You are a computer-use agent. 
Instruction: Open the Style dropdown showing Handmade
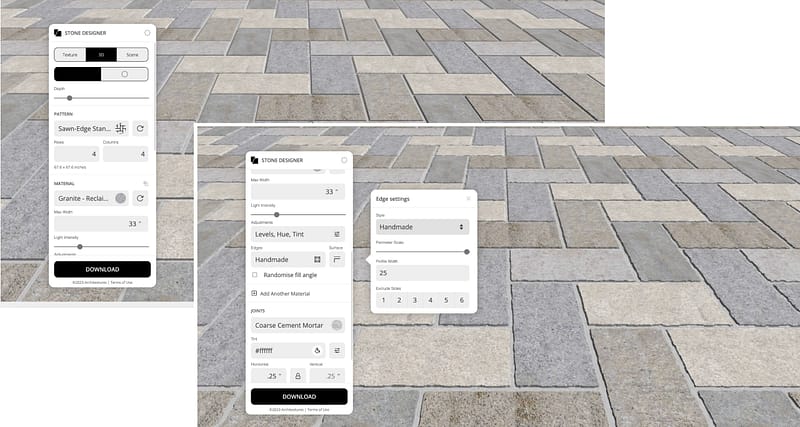pos(422,227)
